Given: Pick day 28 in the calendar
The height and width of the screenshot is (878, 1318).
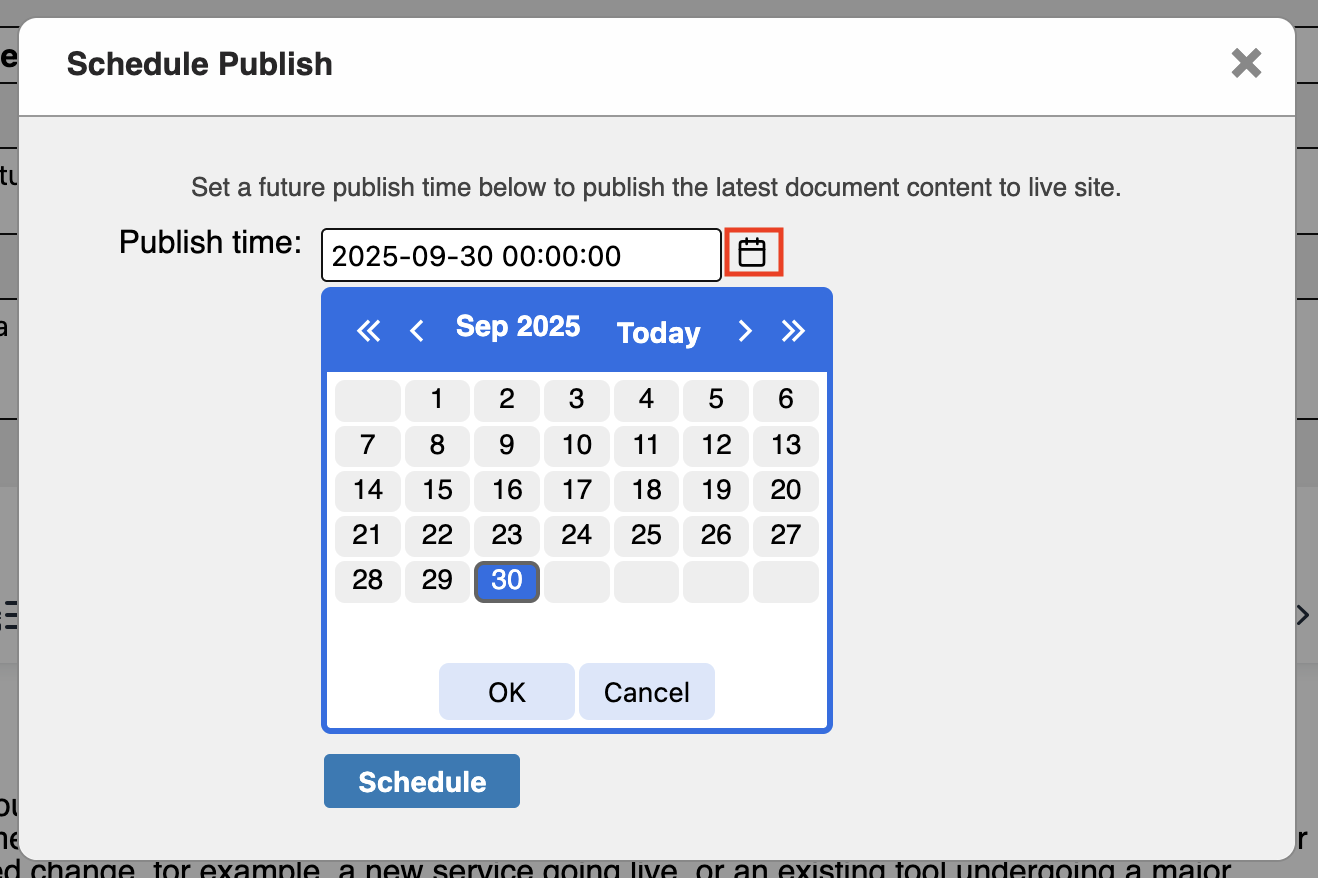Looking at the screenshot, I should click(367, 580).
